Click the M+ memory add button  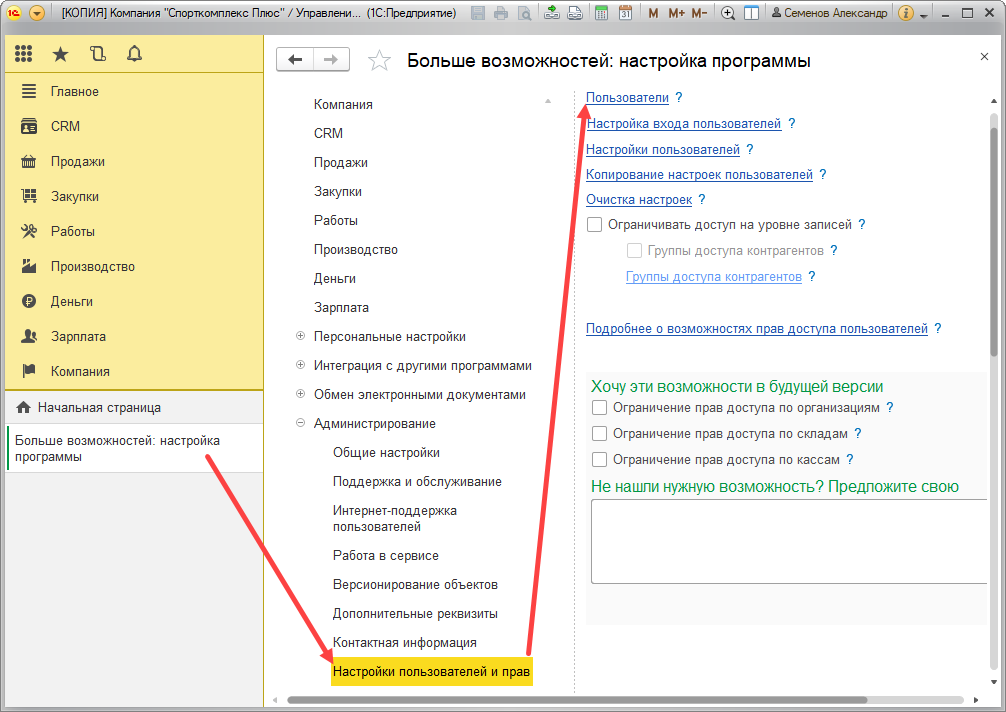[676, 13]
